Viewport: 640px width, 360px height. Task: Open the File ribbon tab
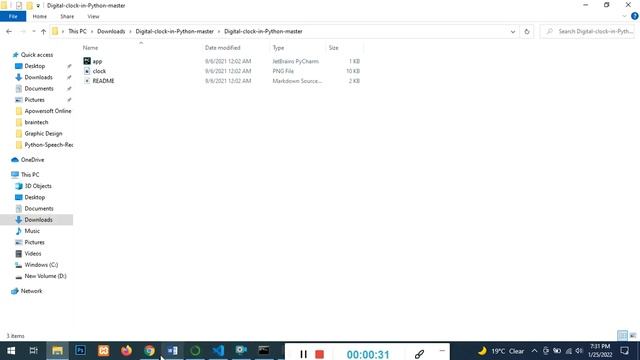(13, 16)
